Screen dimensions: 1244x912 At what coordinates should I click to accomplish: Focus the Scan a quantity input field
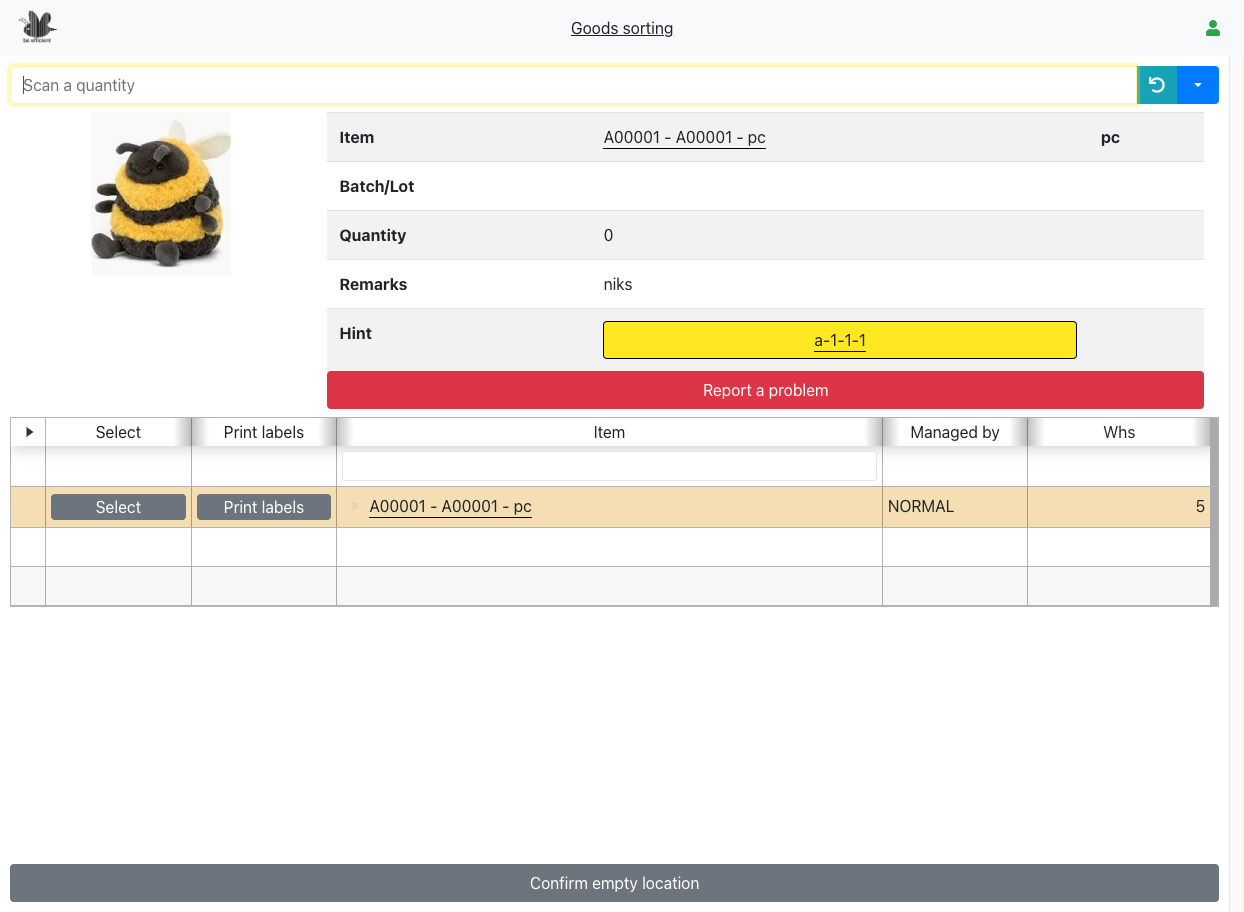point(572,85)
